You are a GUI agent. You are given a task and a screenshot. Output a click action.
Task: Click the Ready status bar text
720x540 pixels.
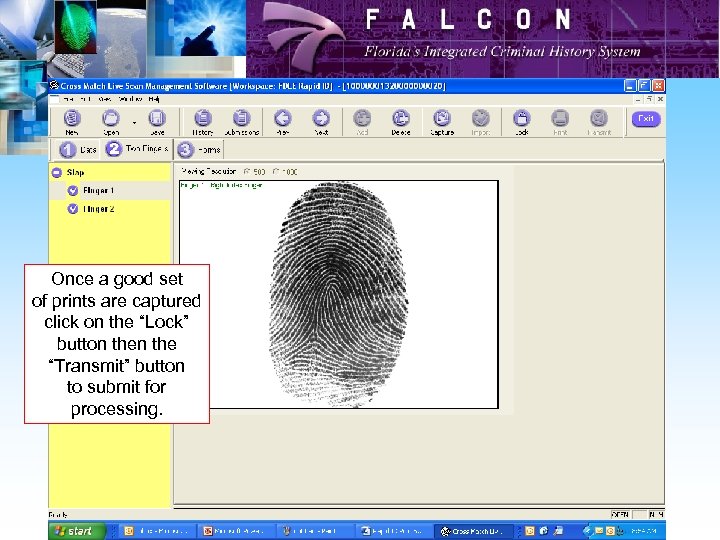pos(58,515)
